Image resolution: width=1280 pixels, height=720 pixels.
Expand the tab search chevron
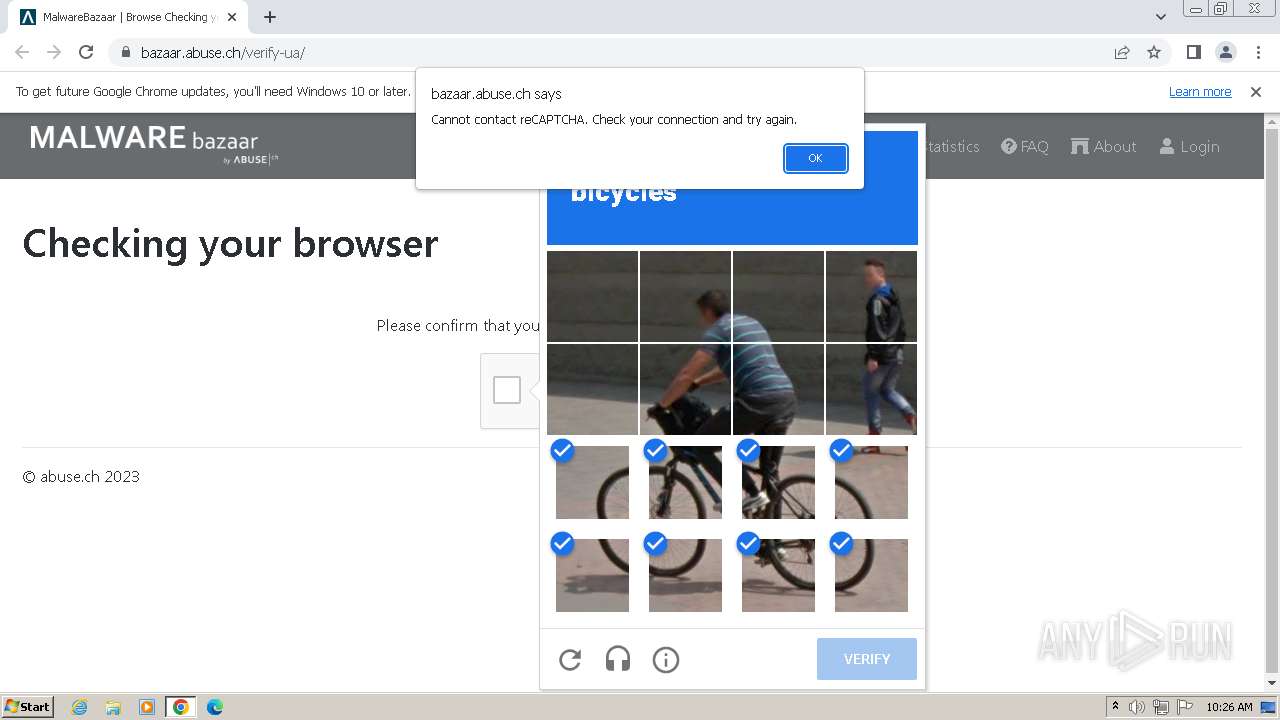pyautogui.click(x=1160, y=17)
